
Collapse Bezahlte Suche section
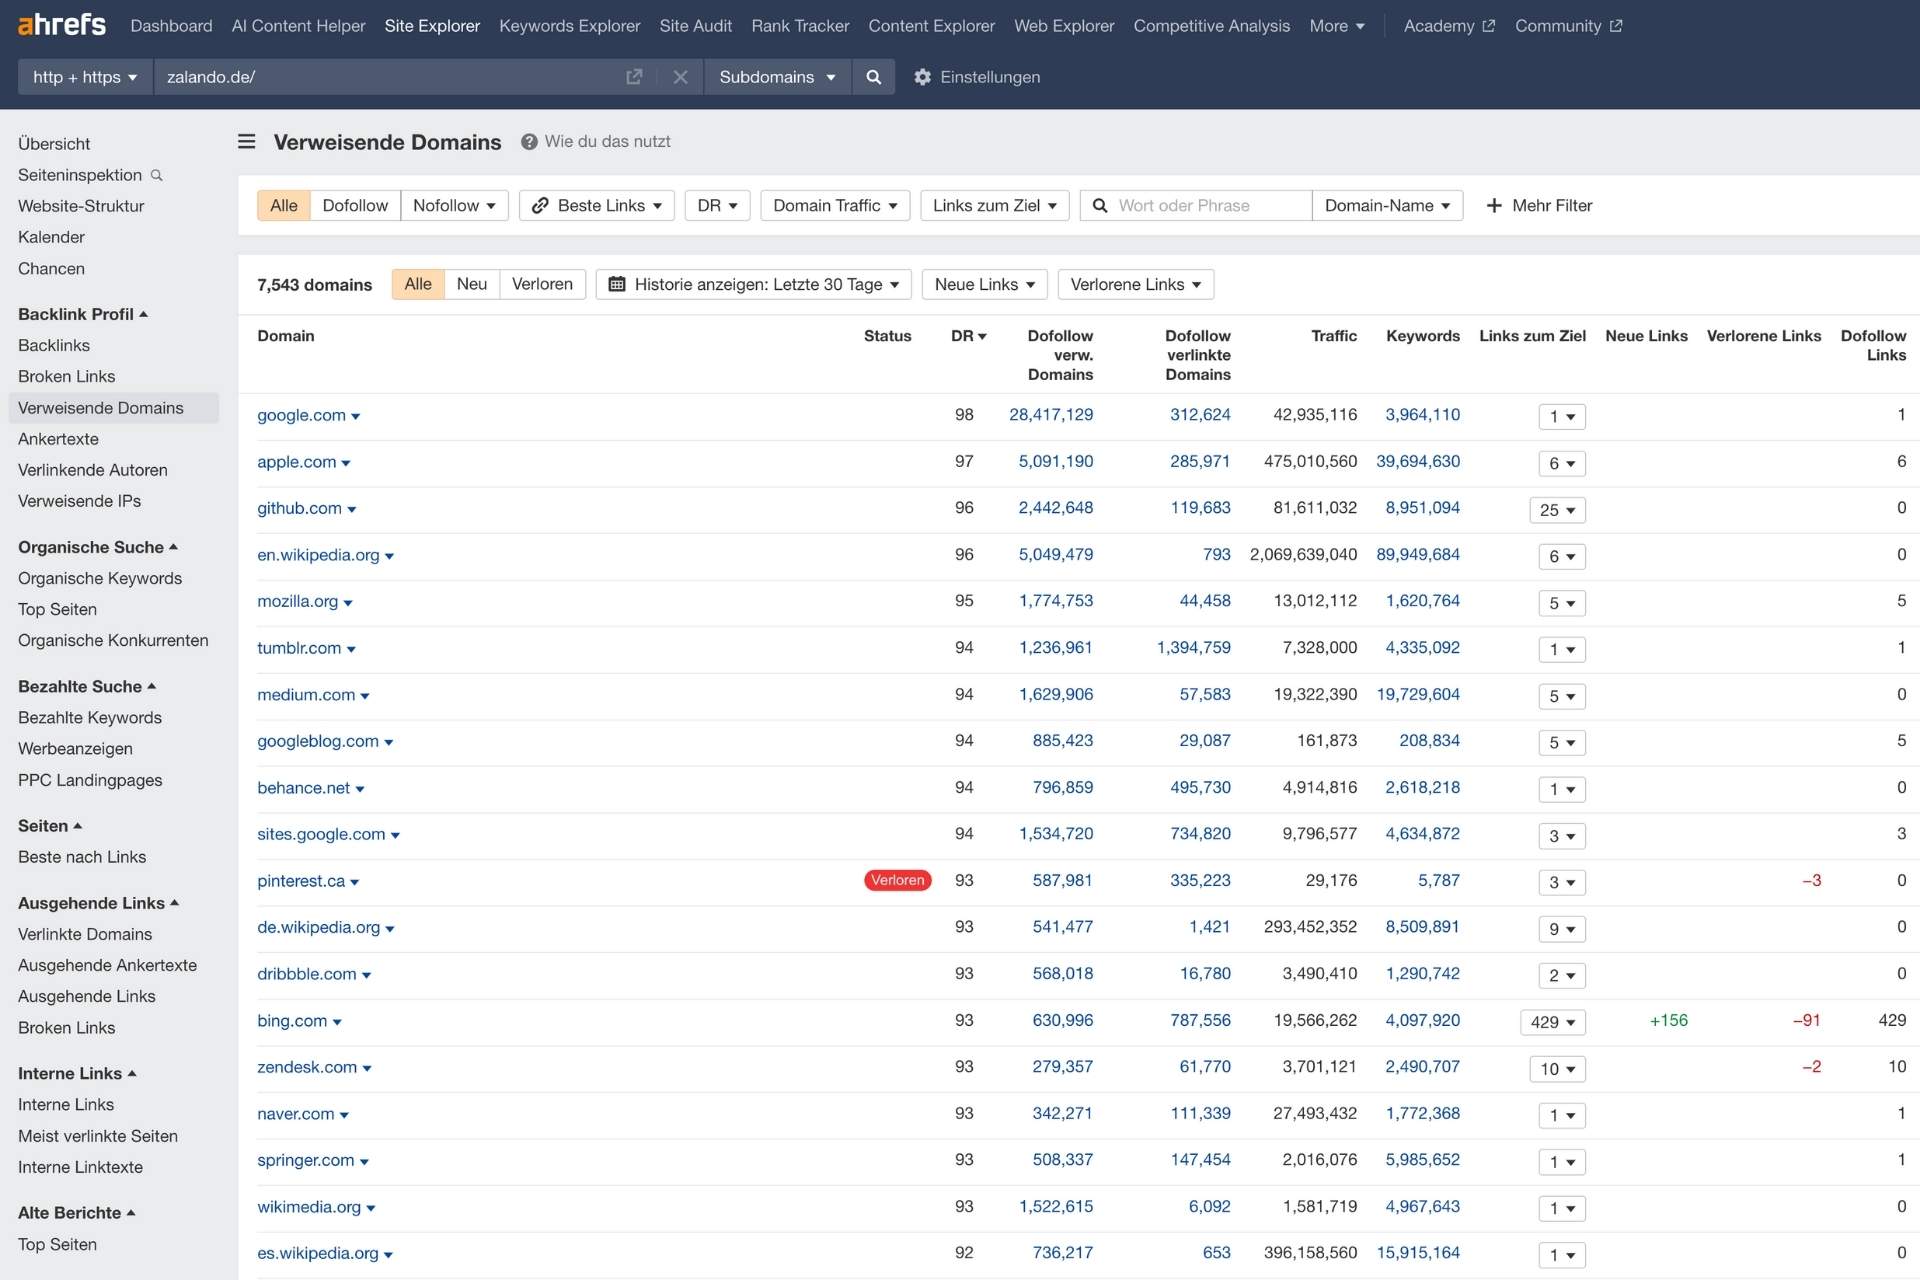pyautogui.click(x=87, y=686)
